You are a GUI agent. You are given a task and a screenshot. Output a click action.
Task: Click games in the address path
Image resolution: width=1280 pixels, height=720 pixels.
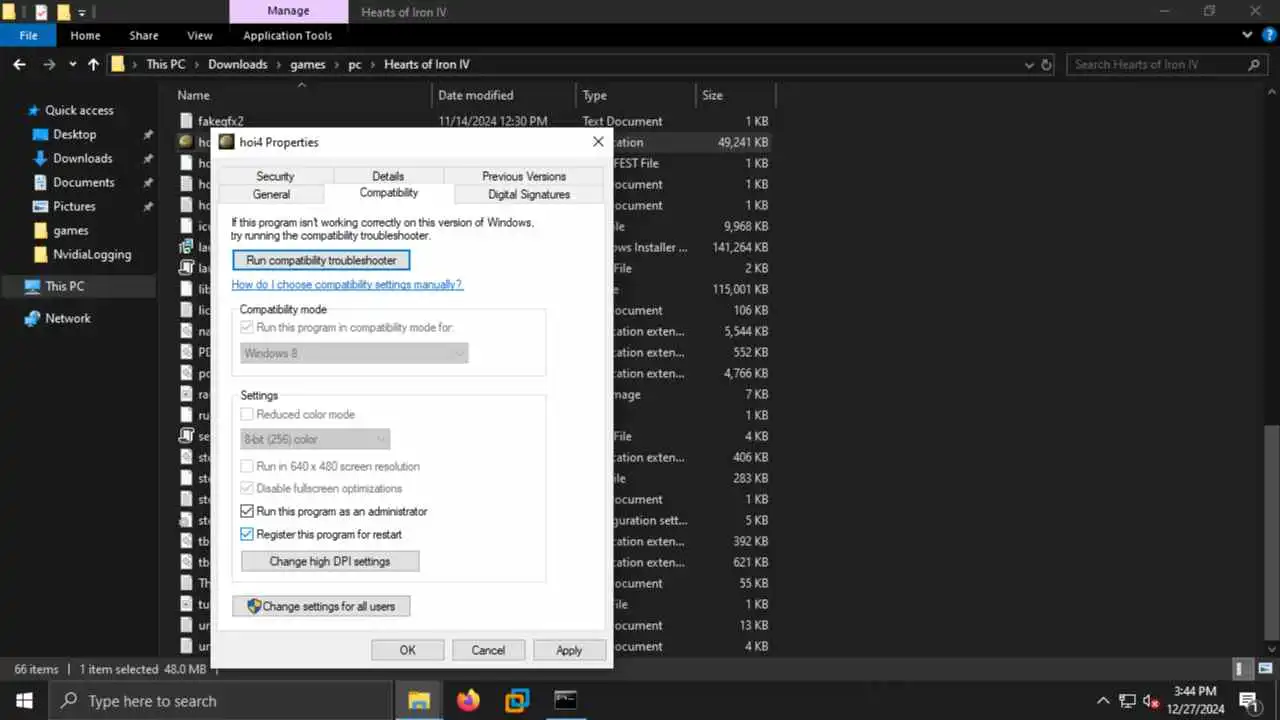point(307,64)
